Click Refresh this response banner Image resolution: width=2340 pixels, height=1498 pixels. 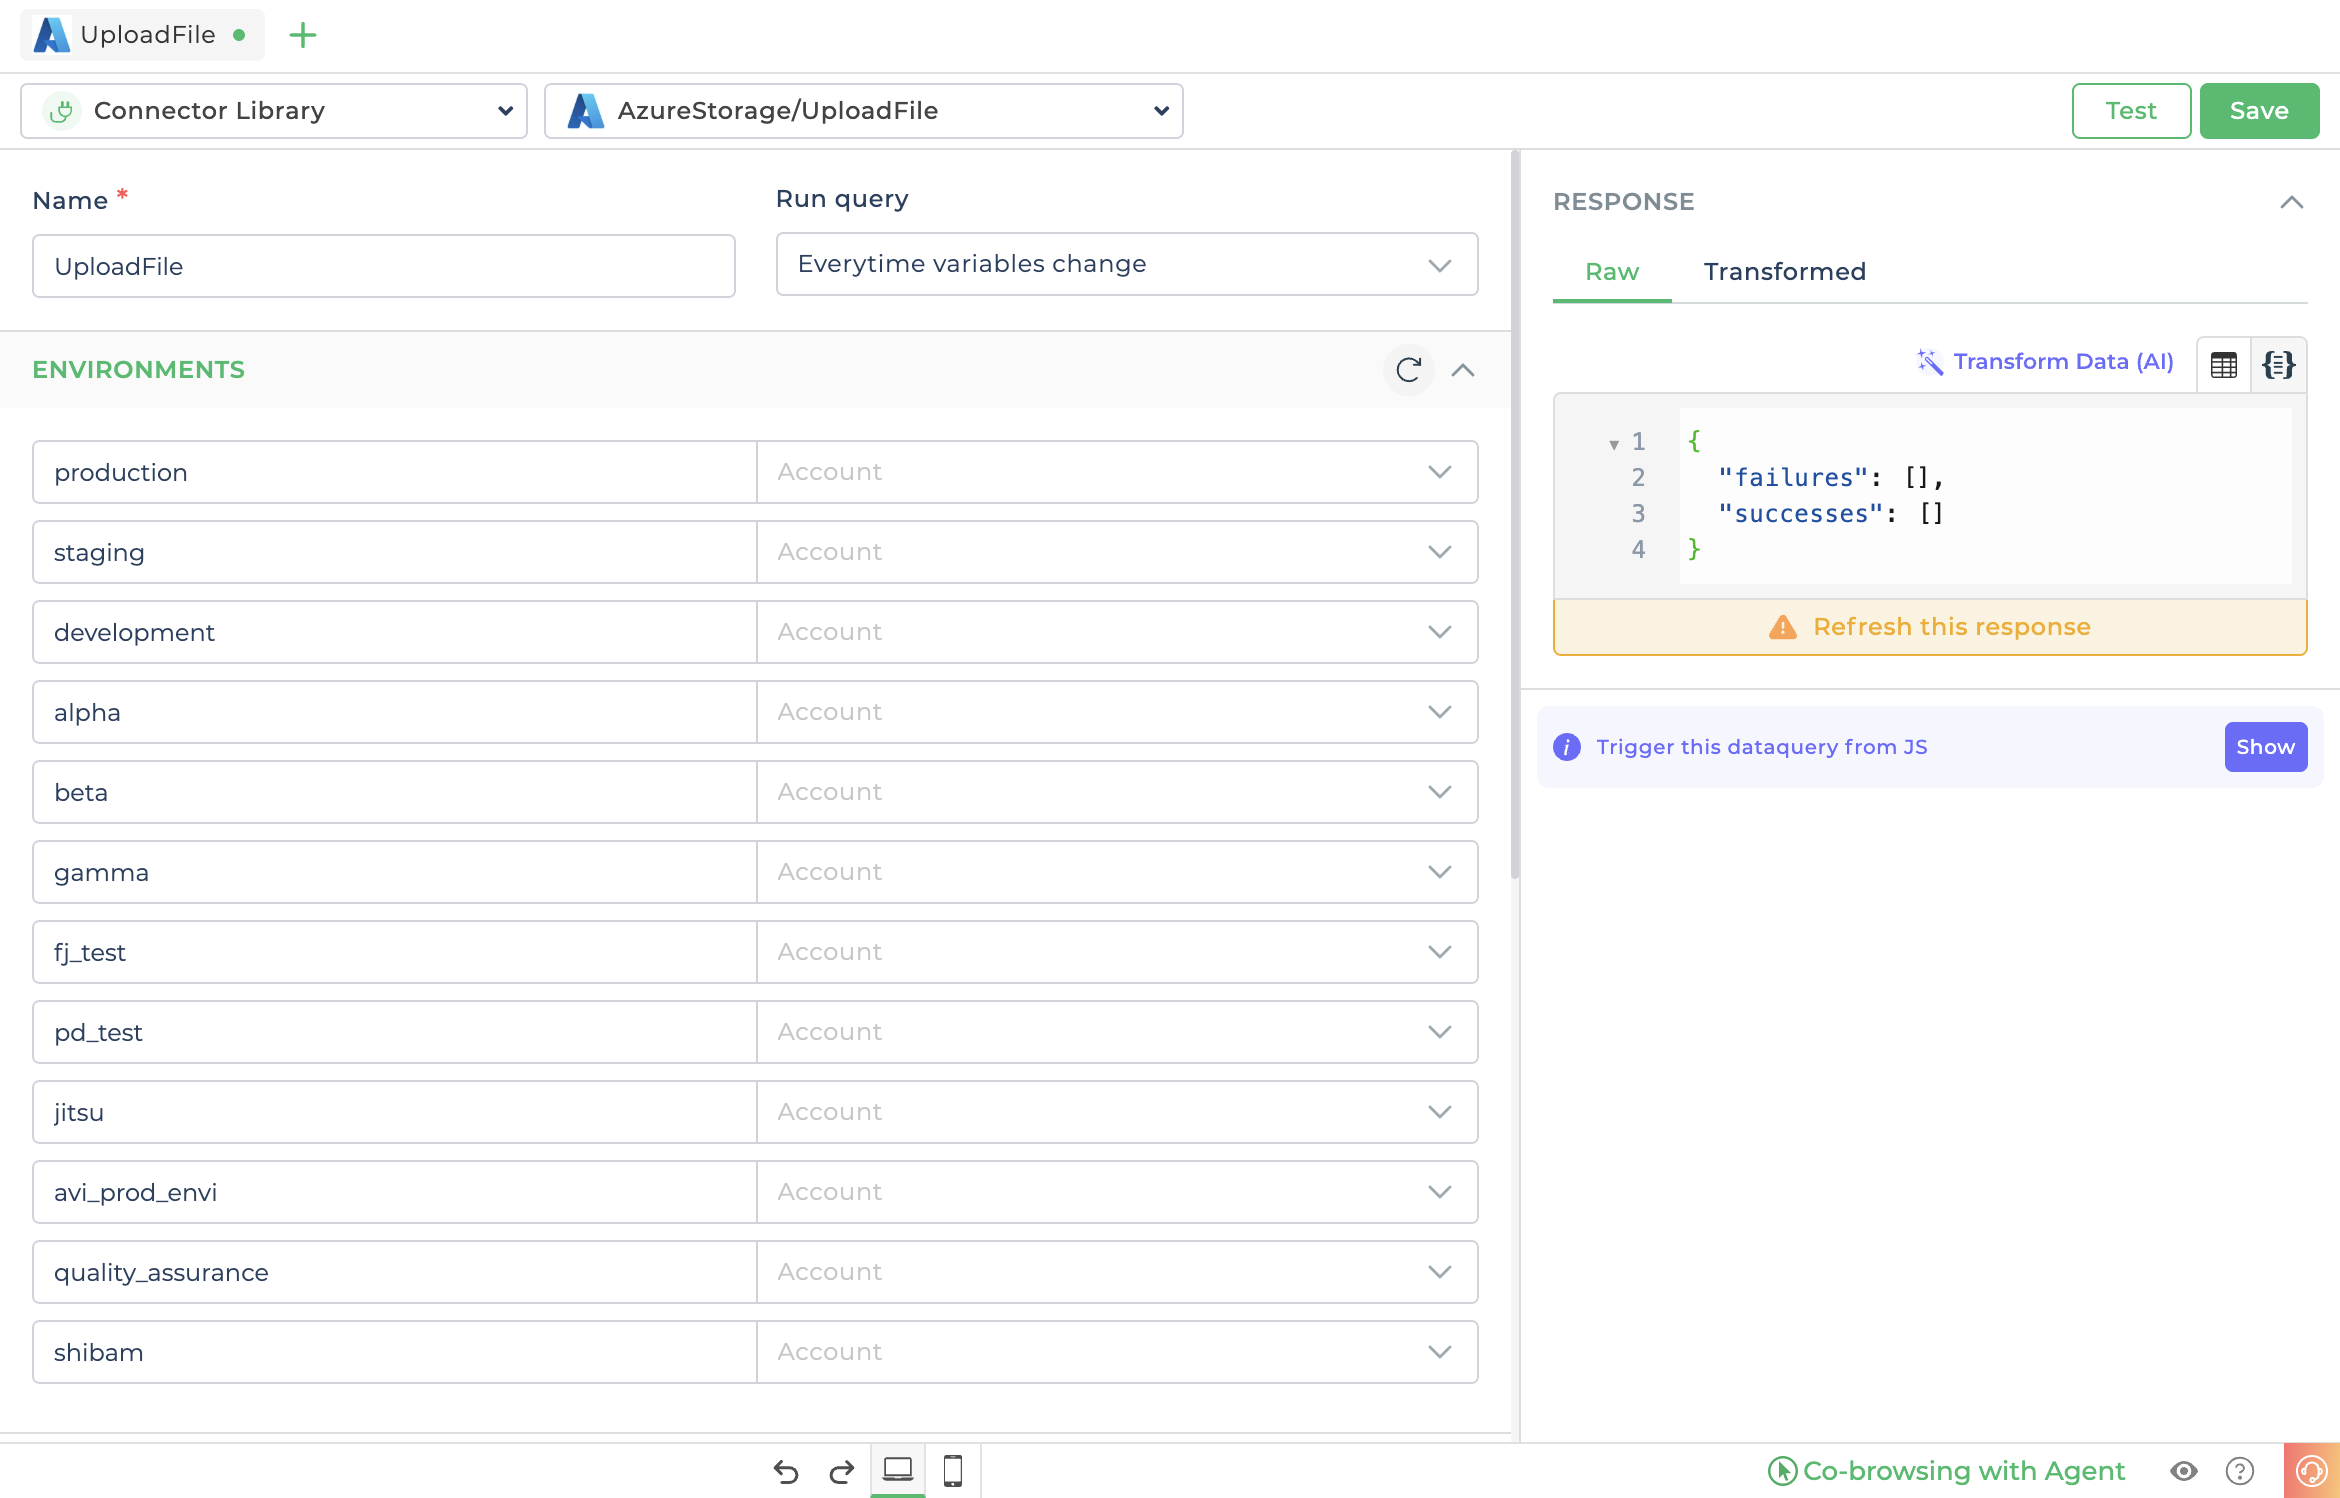(1929, 627)
